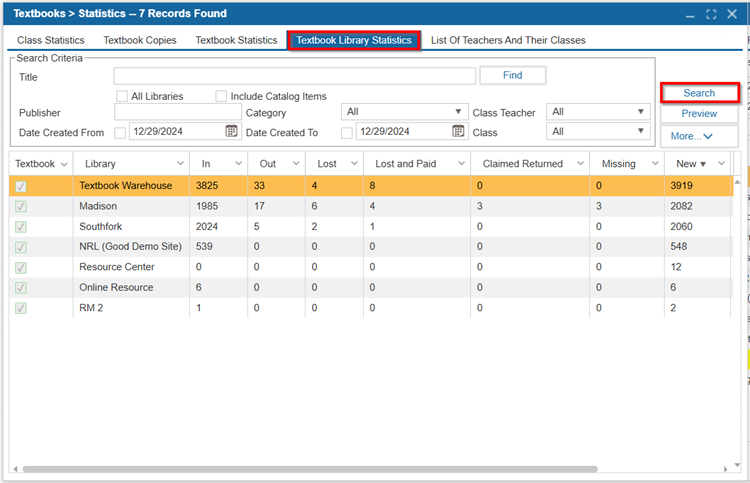The image size is (750, 483).
Task: Click the 3825 In value cell
Action: point(218,186)
